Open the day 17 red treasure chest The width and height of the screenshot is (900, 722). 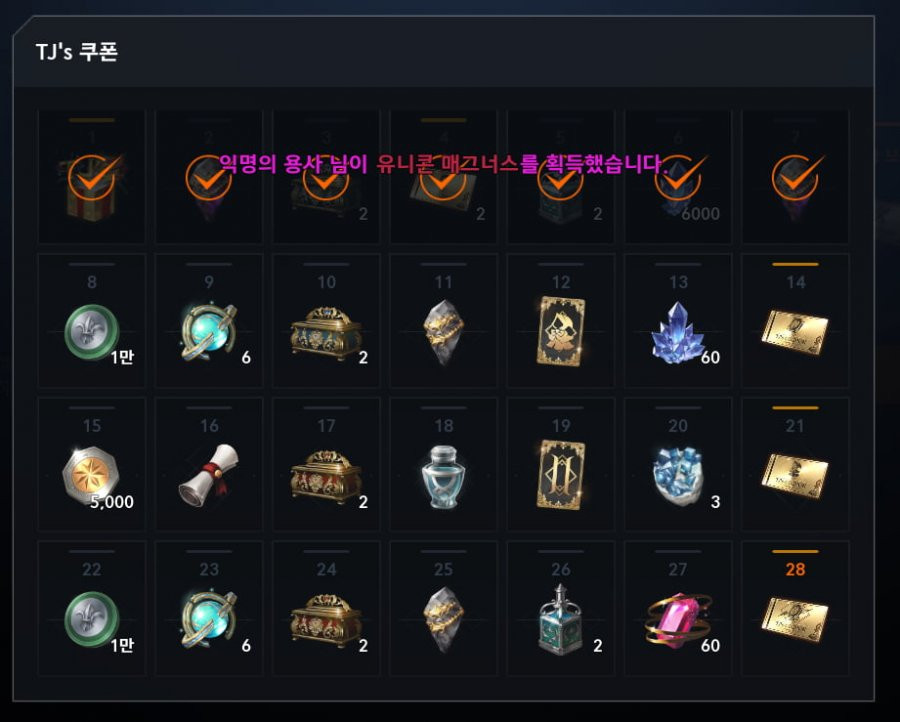click(326, 464)
